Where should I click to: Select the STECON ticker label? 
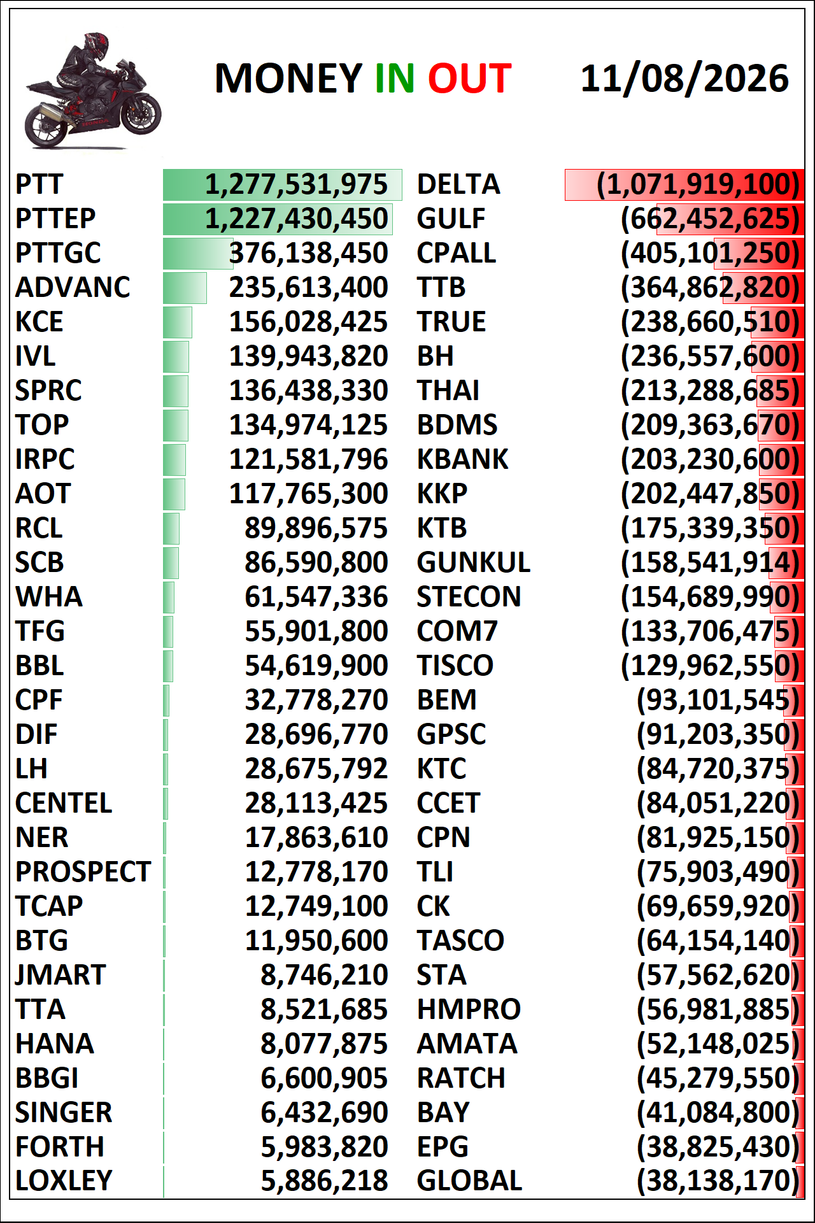(x=469, y=597)
